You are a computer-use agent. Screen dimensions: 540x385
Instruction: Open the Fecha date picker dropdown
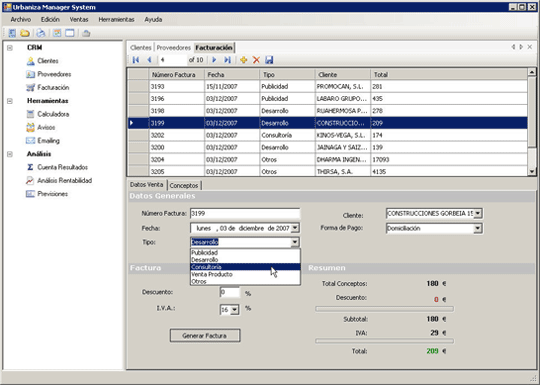click(x=295, y=228)
